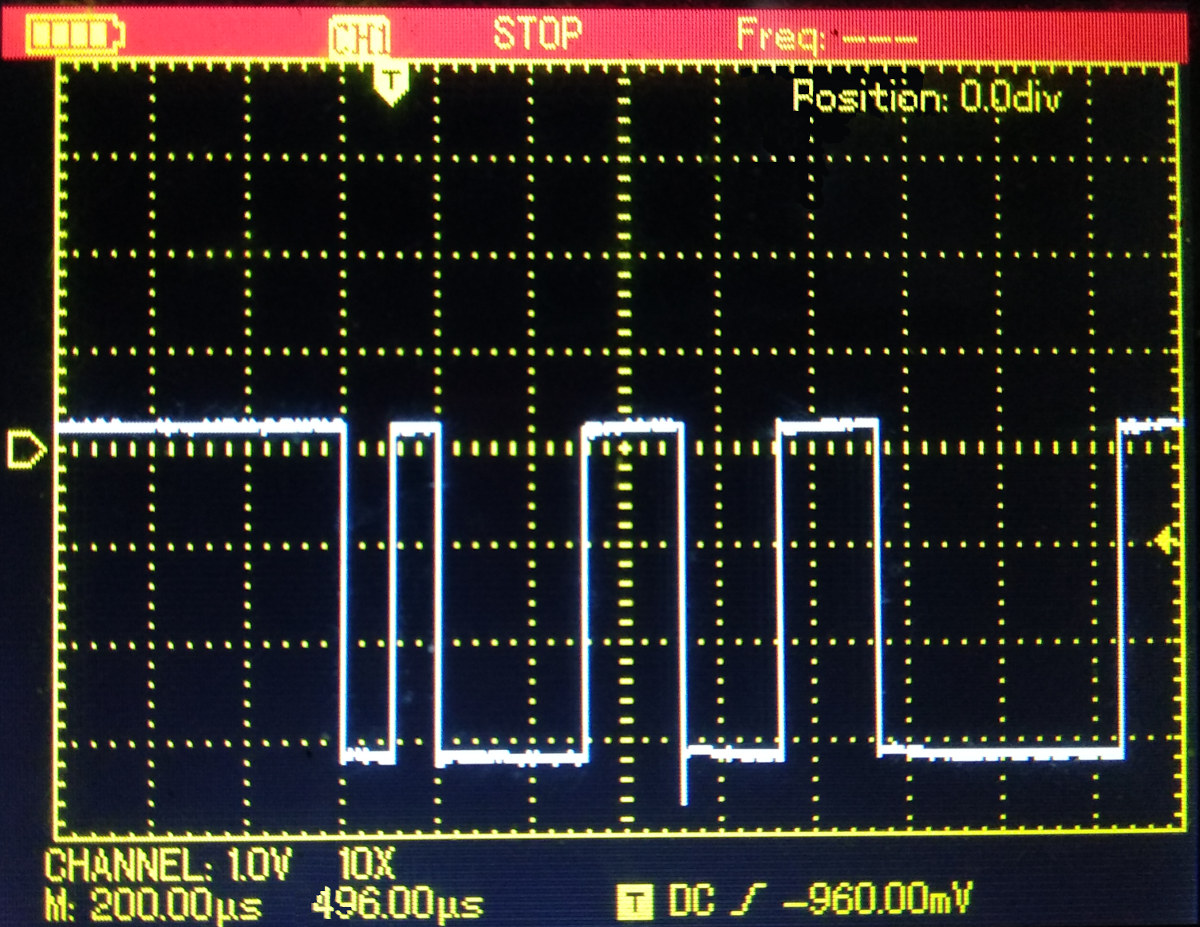Viewport: 1200px width, 927px height.
Task: Select the CH1 channel indicator
Action: [359, 39]
